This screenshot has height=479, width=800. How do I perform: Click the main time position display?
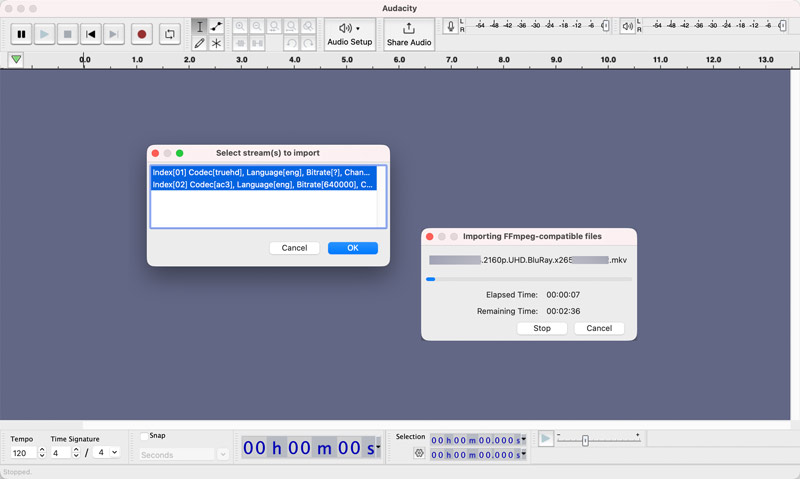pyautogui.click(x=309, y=448)
